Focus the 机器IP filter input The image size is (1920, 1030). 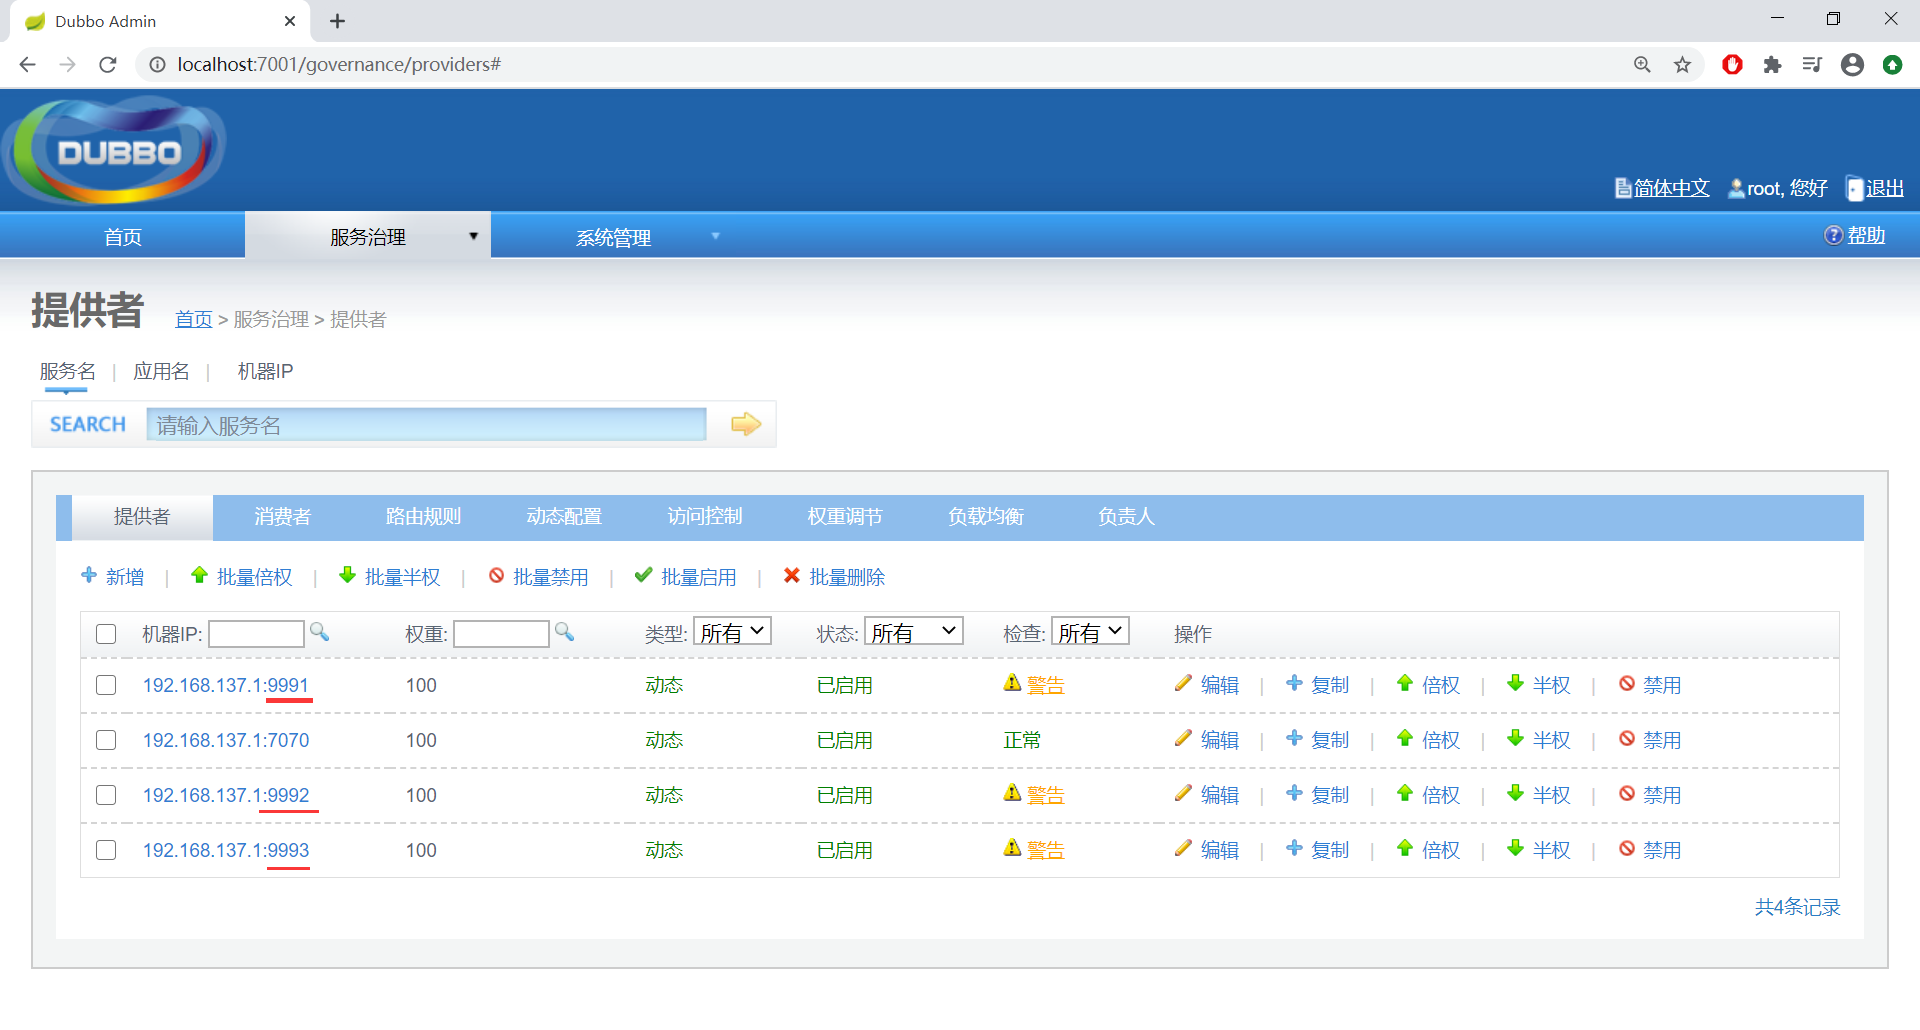pos(256,633)
